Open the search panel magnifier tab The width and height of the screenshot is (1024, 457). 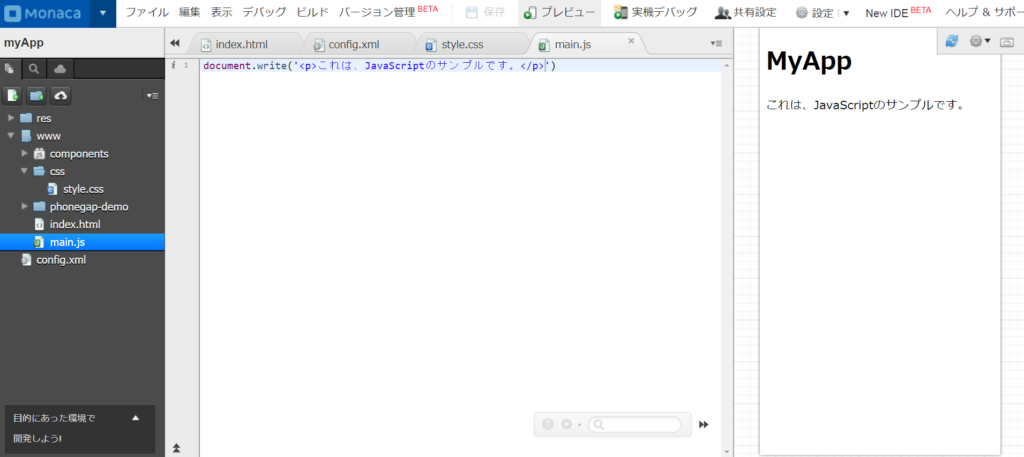coord(34,69)
